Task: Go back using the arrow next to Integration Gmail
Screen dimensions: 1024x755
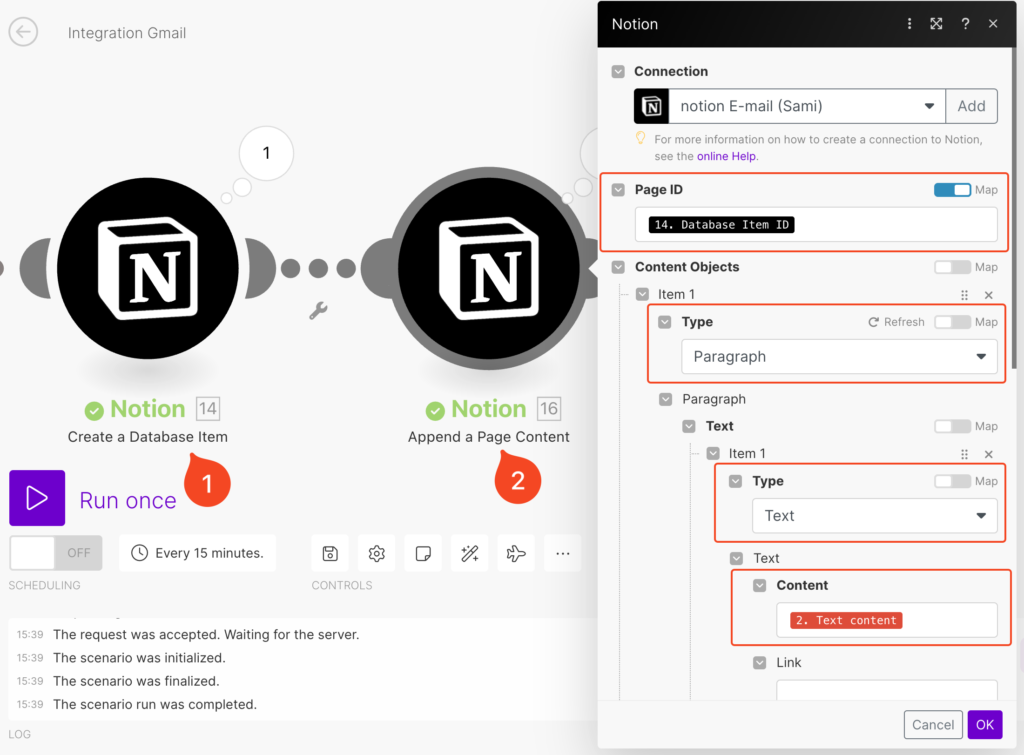Action: coord(24,32)
